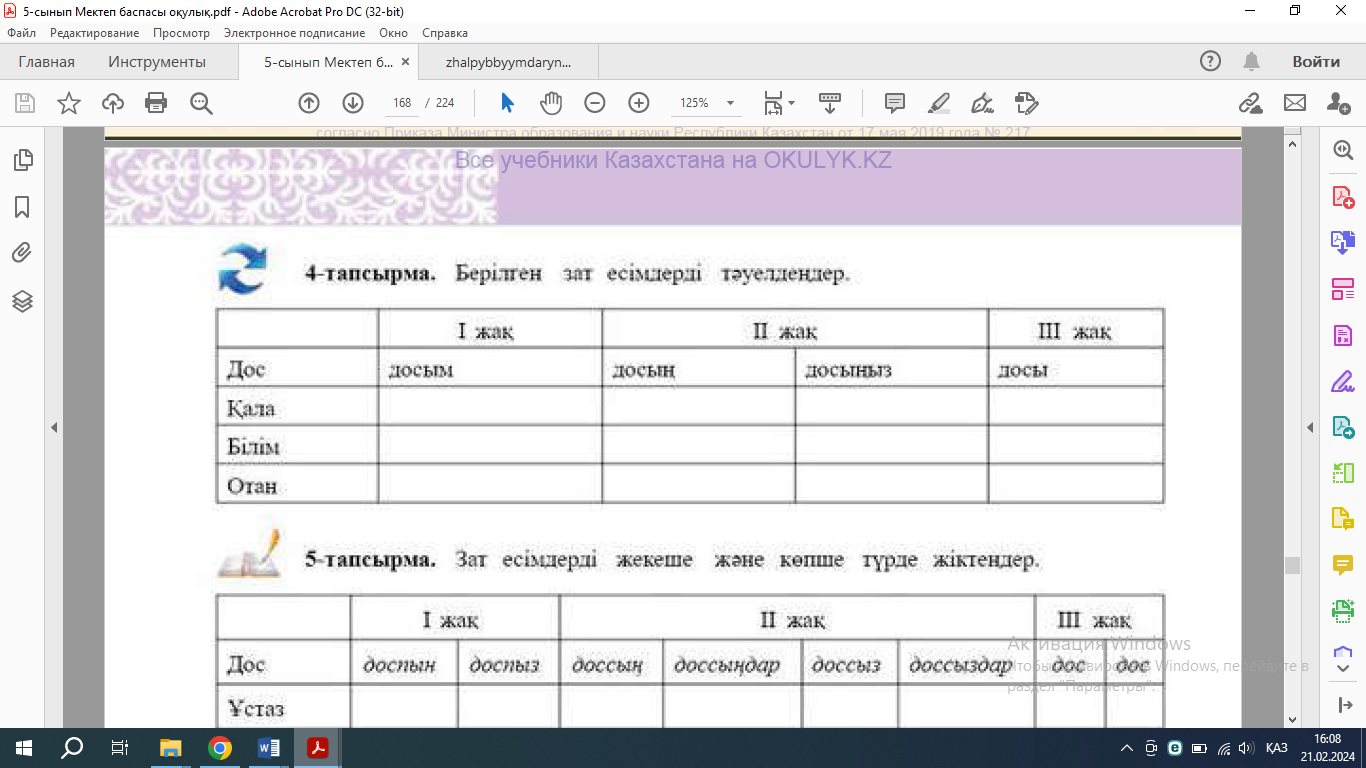
Task: Open the Просмотр menu
Action: [181, 33]
